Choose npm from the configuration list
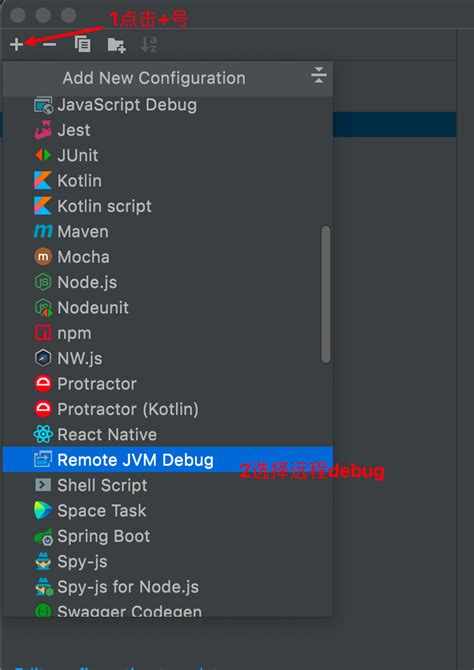This screenshot has height=670, width=474. [168, 333]
